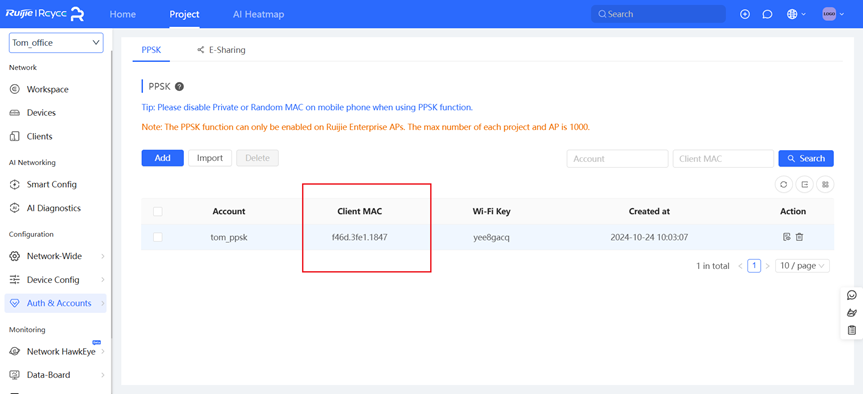Click the Created at column header
The width and height of the screenshot is (863, 394).
649,211
